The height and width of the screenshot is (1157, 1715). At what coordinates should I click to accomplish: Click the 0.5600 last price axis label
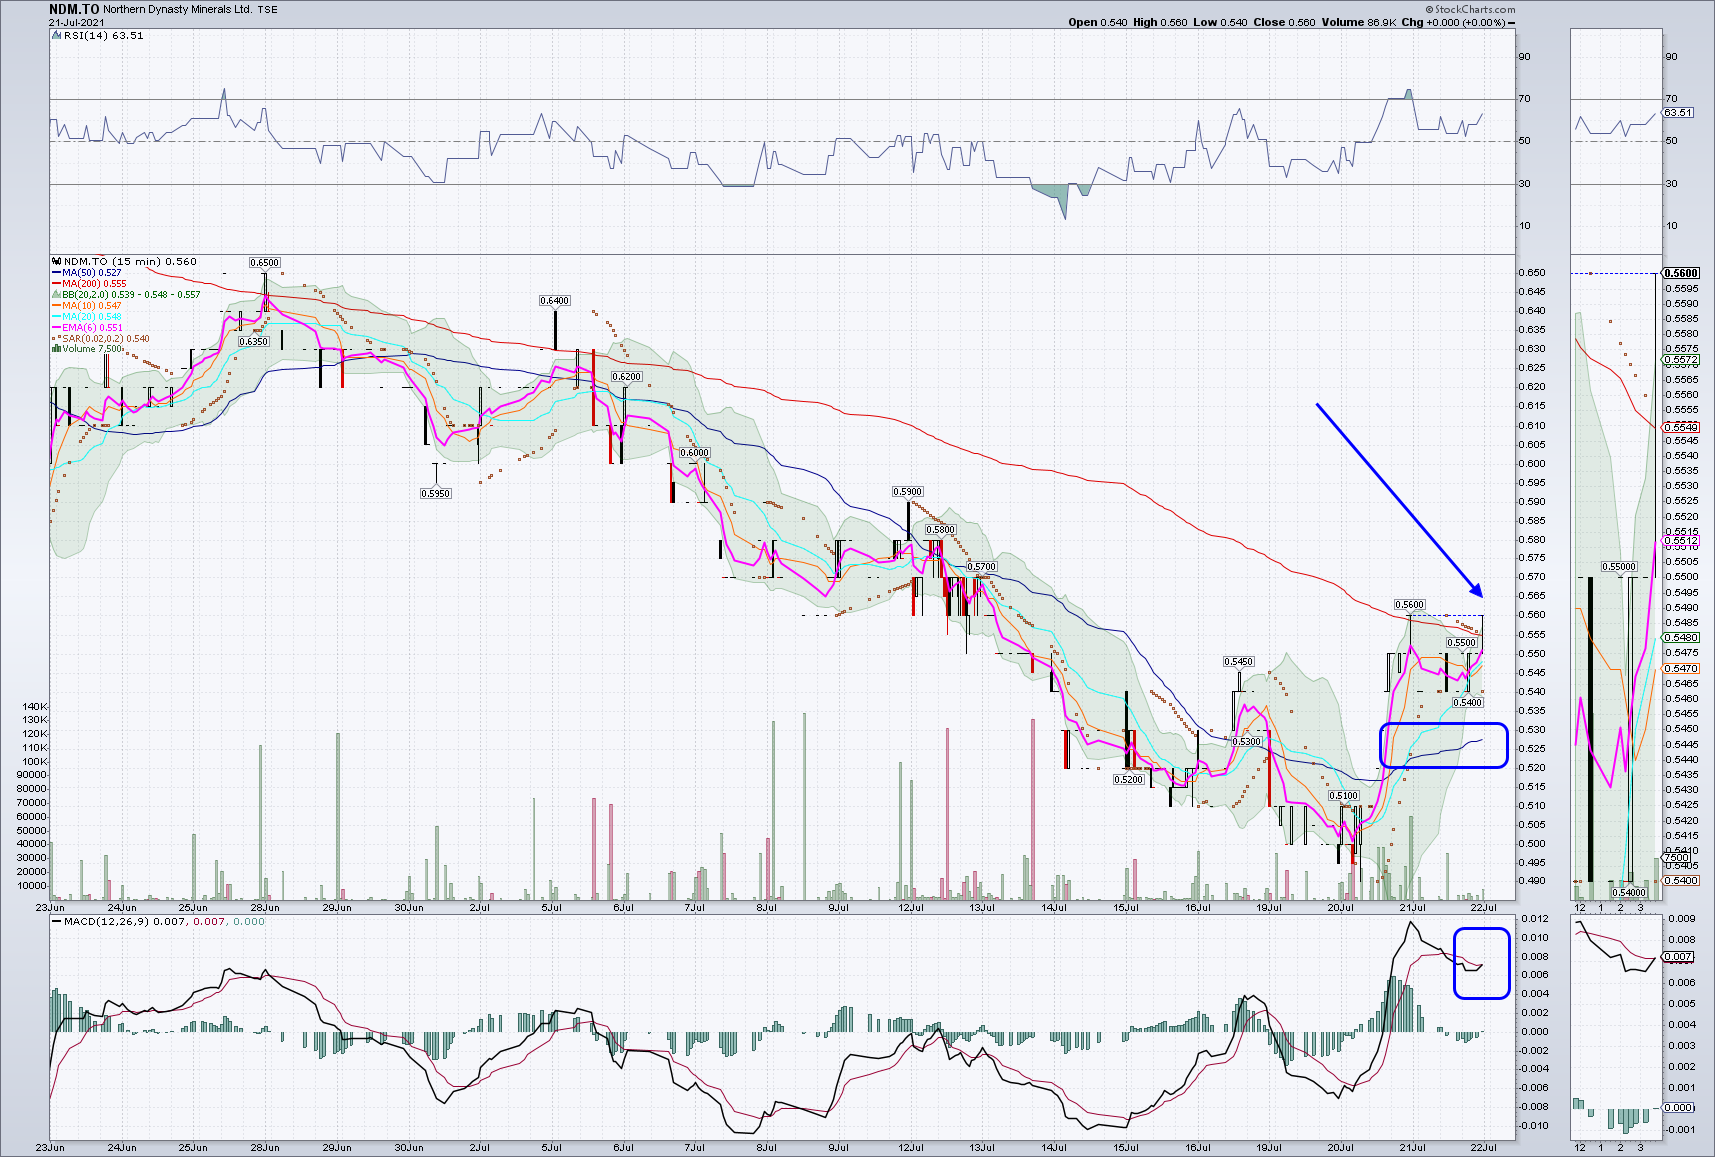pos(1680,273)
